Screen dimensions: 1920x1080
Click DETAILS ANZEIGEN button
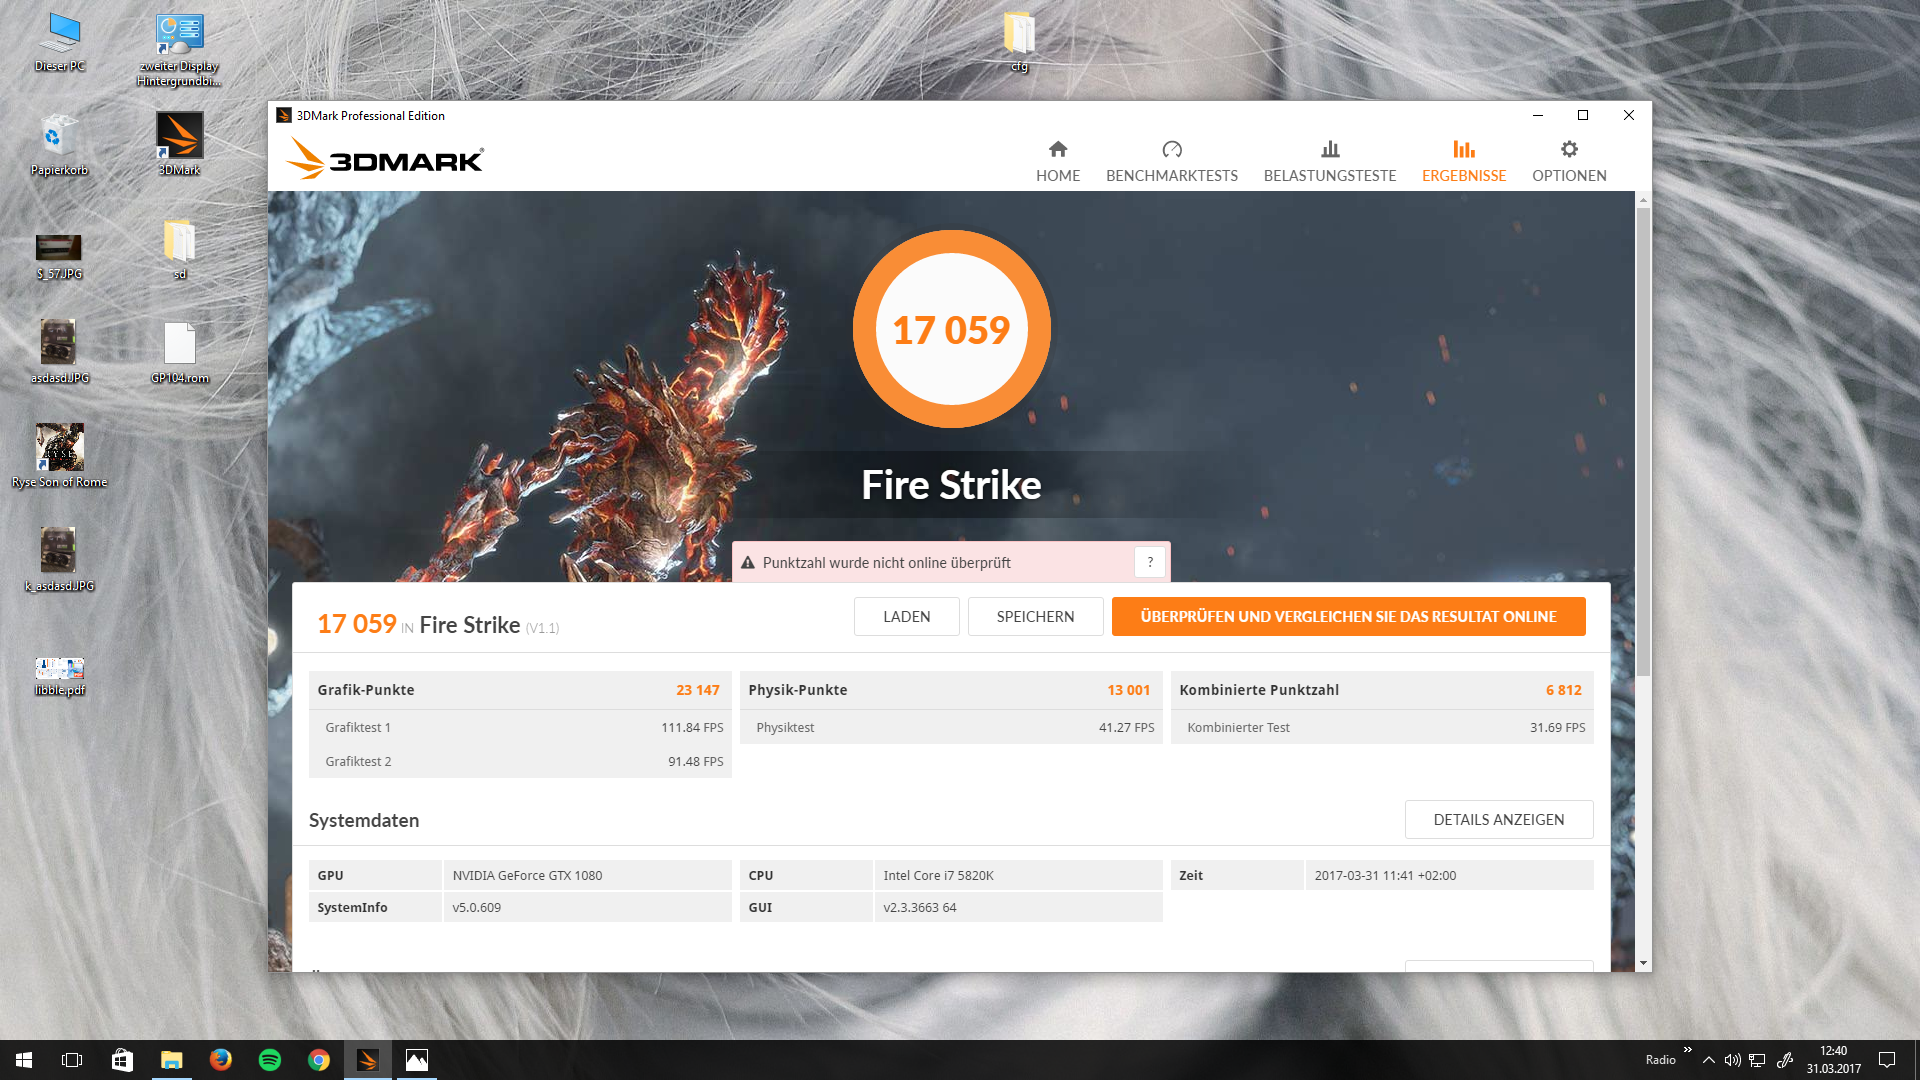[x=1498, y=819]
